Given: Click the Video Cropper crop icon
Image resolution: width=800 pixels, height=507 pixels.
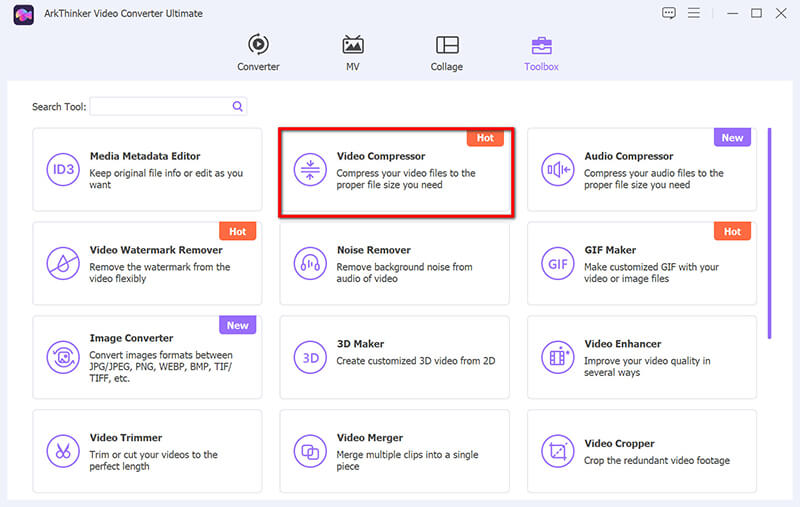Looking at the screenshot, I should tap(558, 451).
